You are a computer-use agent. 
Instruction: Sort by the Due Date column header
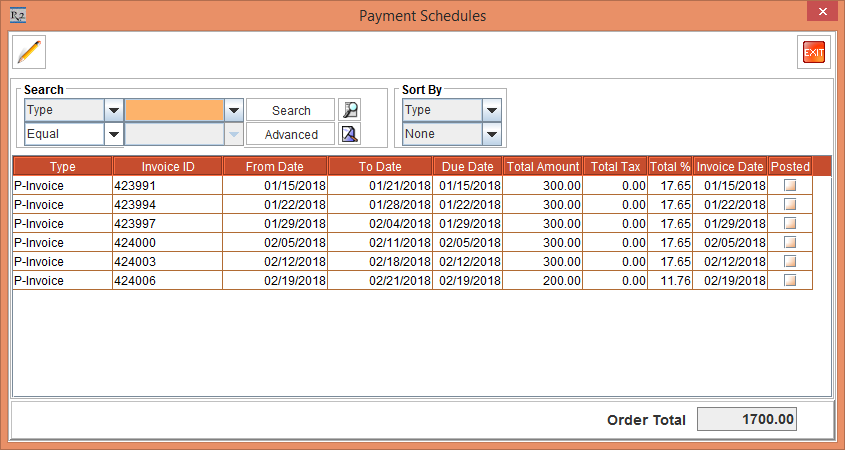click(467, 166)
